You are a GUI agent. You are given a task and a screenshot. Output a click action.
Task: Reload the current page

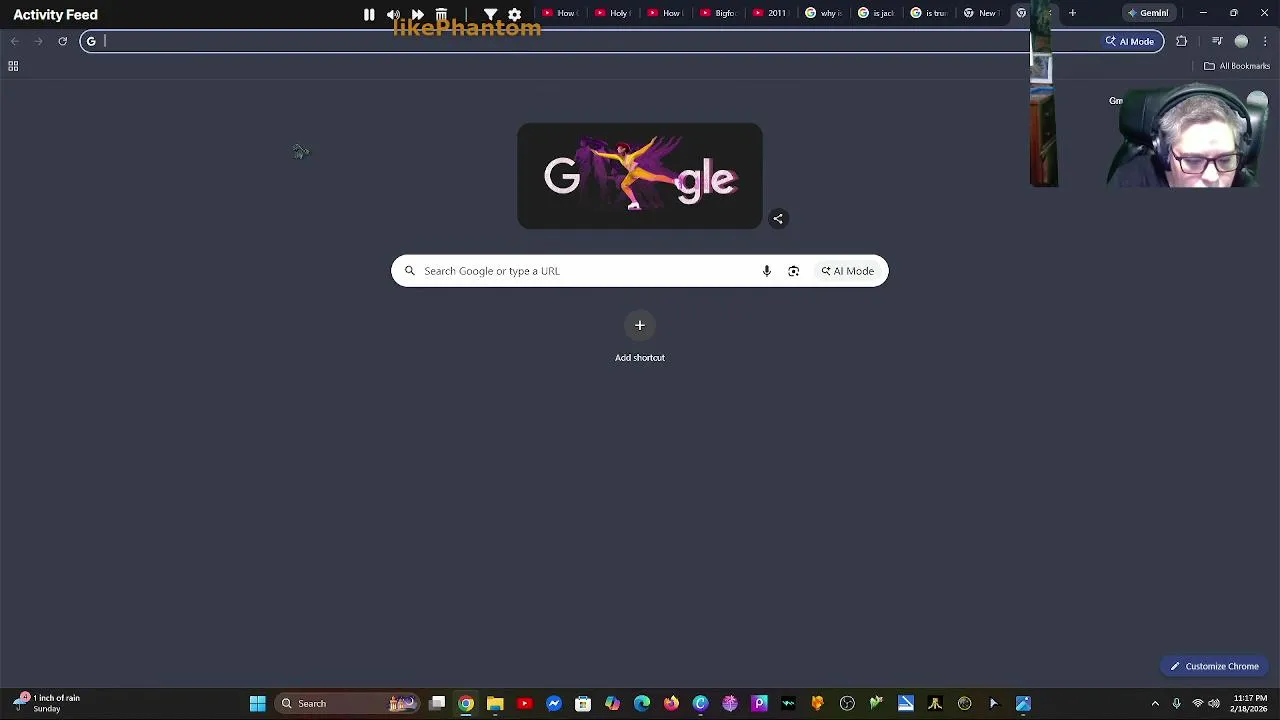62,41
